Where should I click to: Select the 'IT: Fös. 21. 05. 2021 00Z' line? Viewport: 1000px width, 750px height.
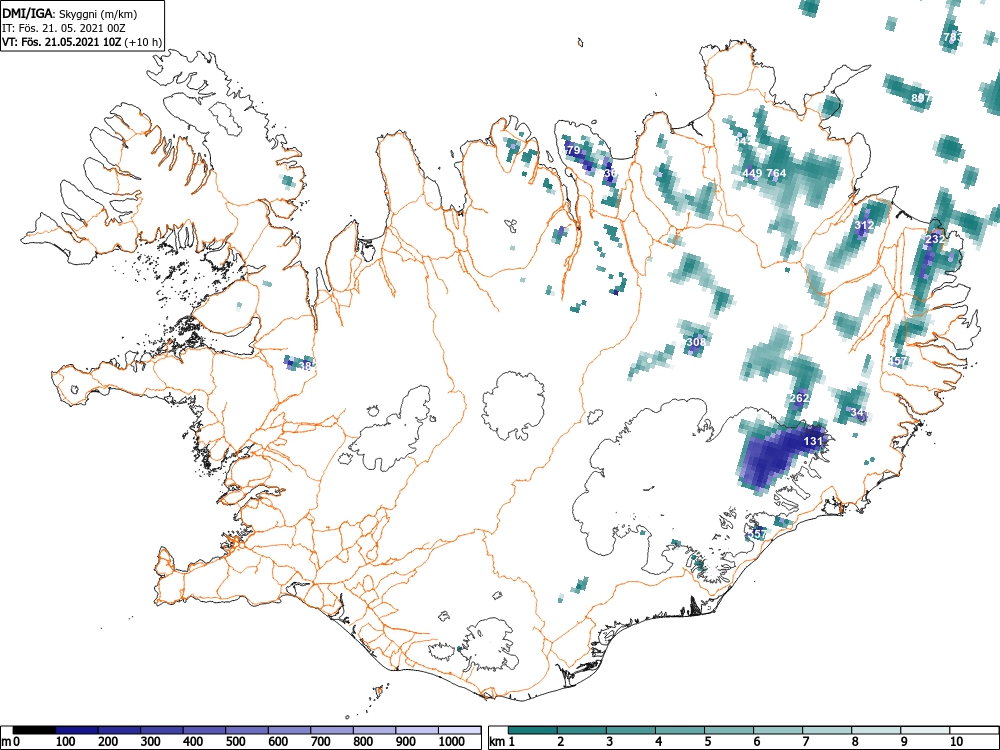[x=62, y=28]
